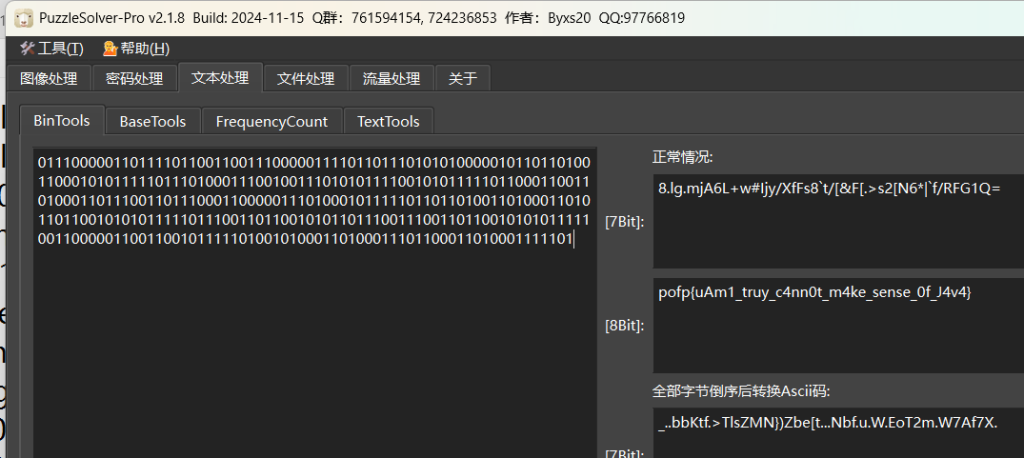Go to the 文件处理 tab
The height and width of the screenshot is (458, 1024).
tap(306, 79)
